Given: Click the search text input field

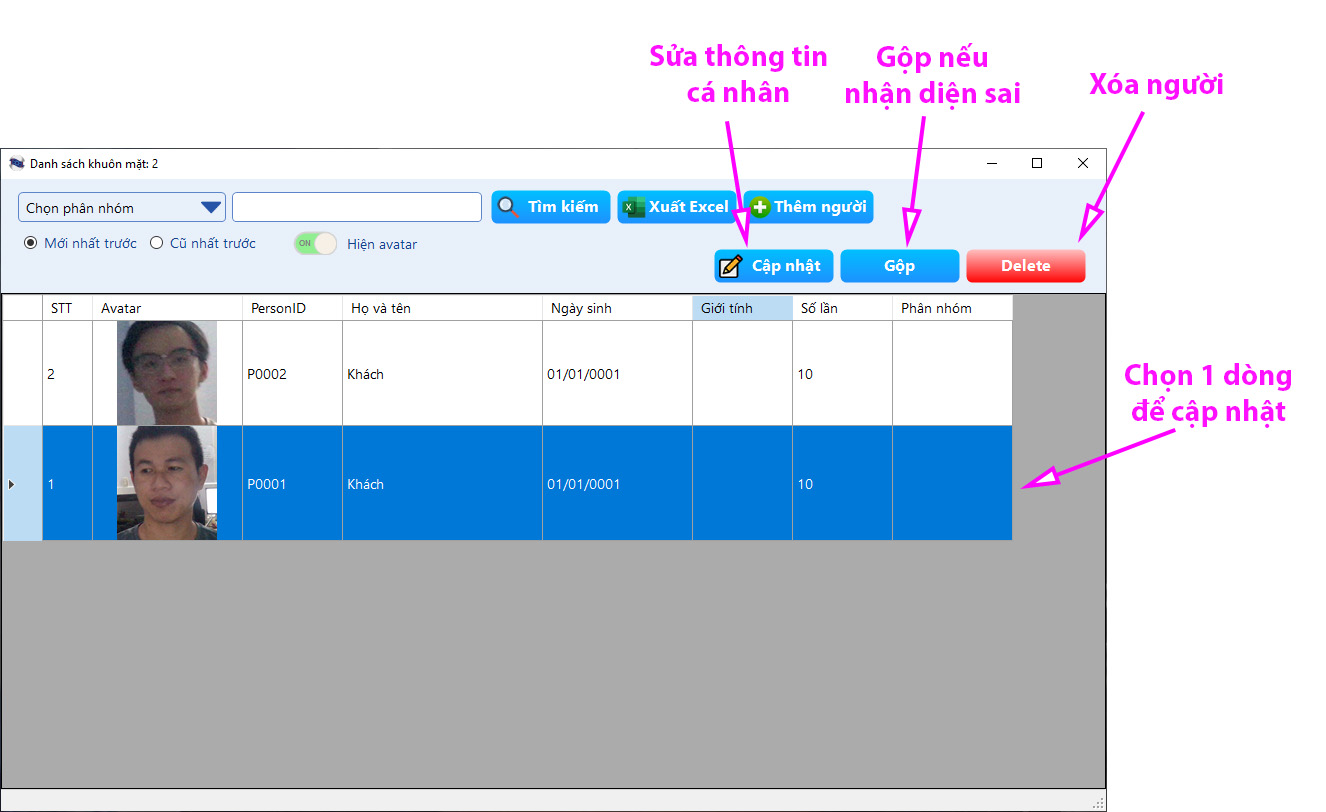Looking at the screenshot, I should pyautogui.click(x=357, y=207).
